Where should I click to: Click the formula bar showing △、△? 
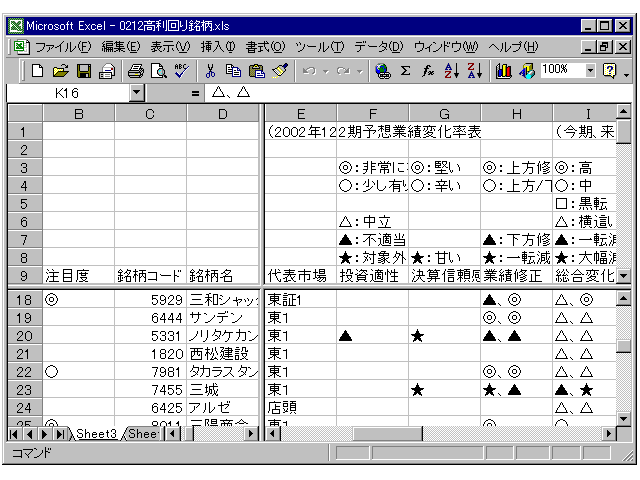pyautogui.click(x=418, y=93)
